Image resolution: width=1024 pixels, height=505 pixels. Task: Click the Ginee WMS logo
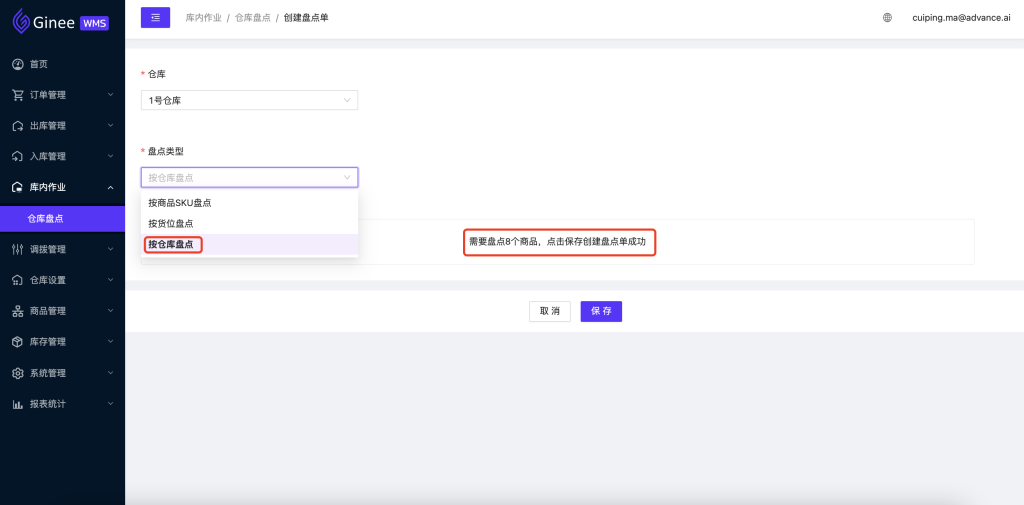(x=61, y=21)
